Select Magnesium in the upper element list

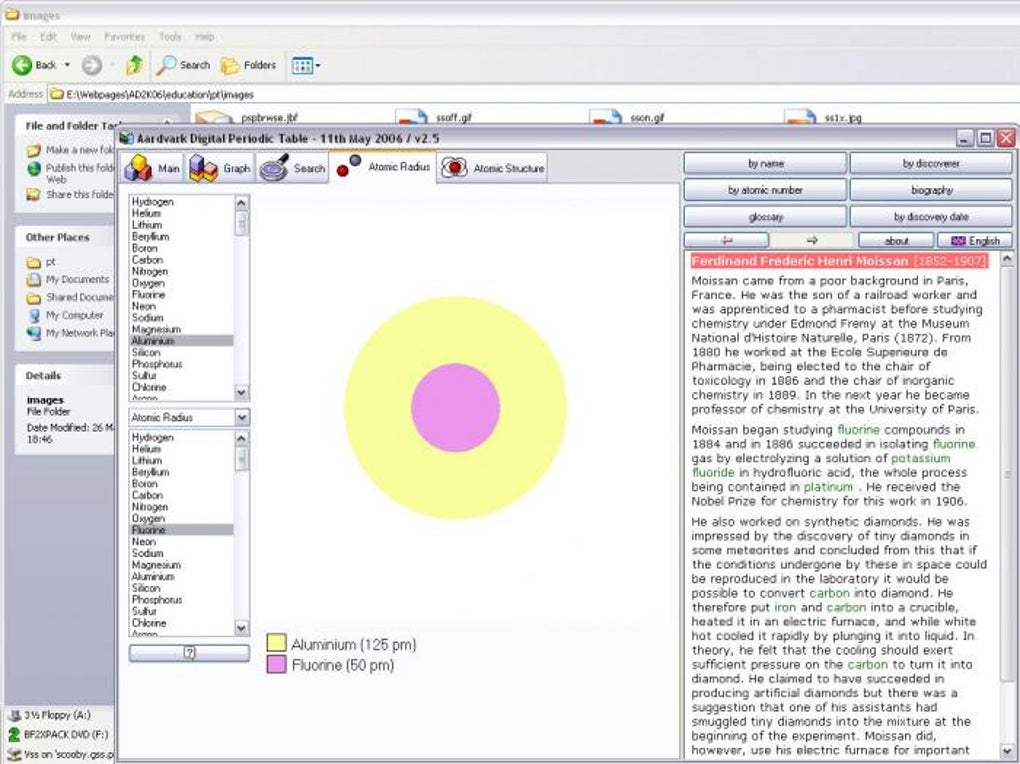156,329
